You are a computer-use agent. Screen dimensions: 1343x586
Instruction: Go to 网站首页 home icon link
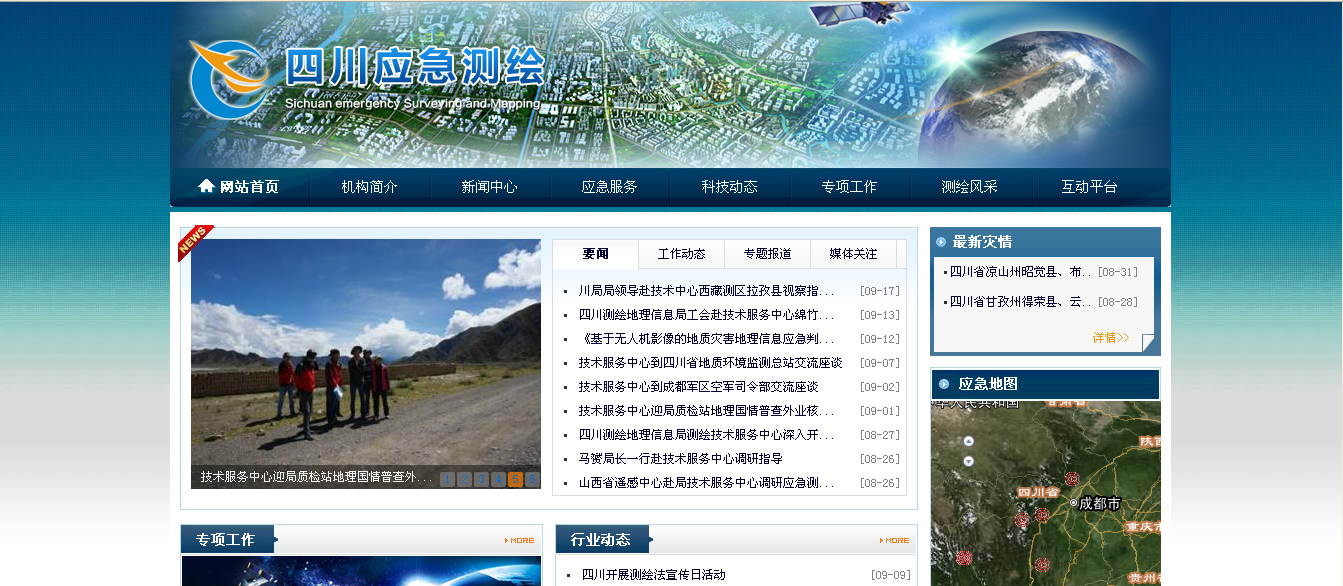[x=239, y=187]
